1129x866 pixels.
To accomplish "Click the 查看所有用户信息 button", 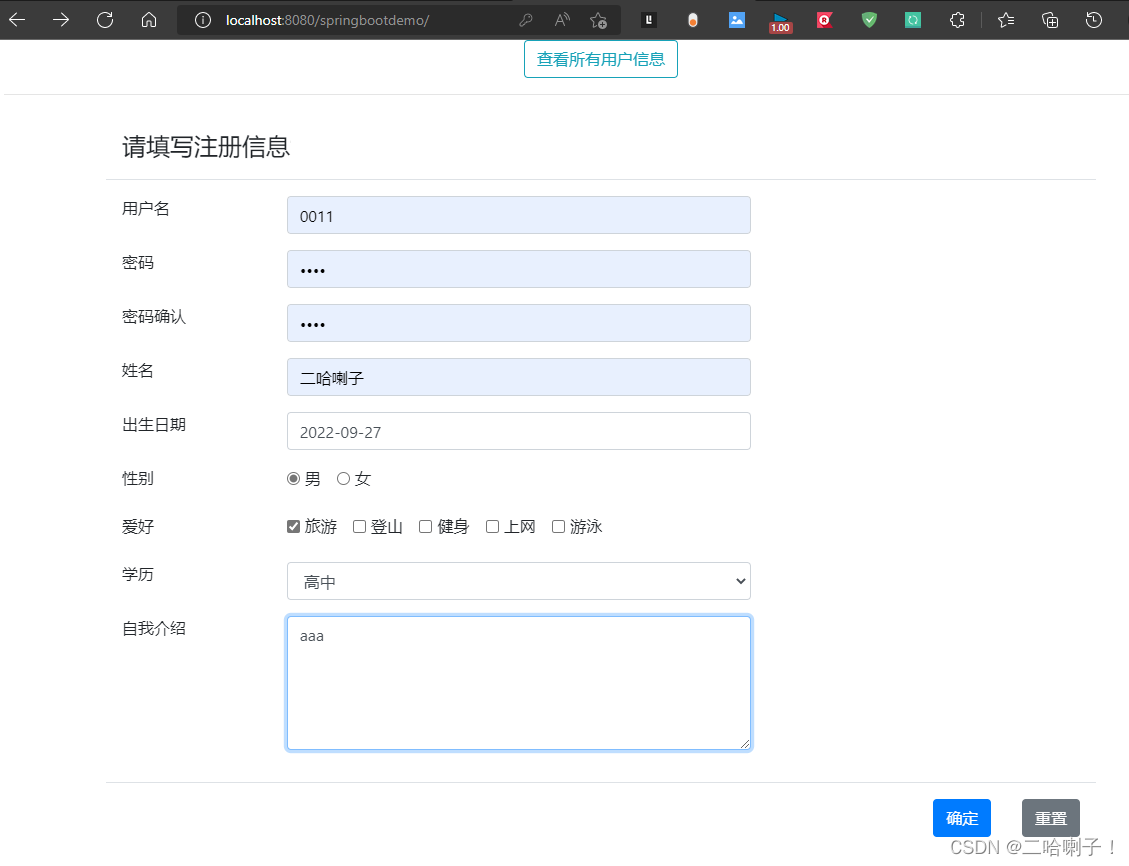I will pyautogui.click(x=600, y=58).
